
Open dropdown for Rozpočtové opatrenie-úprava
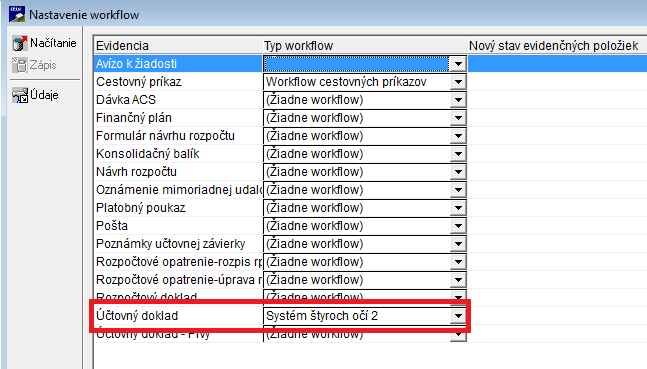(x=458, y=280)
